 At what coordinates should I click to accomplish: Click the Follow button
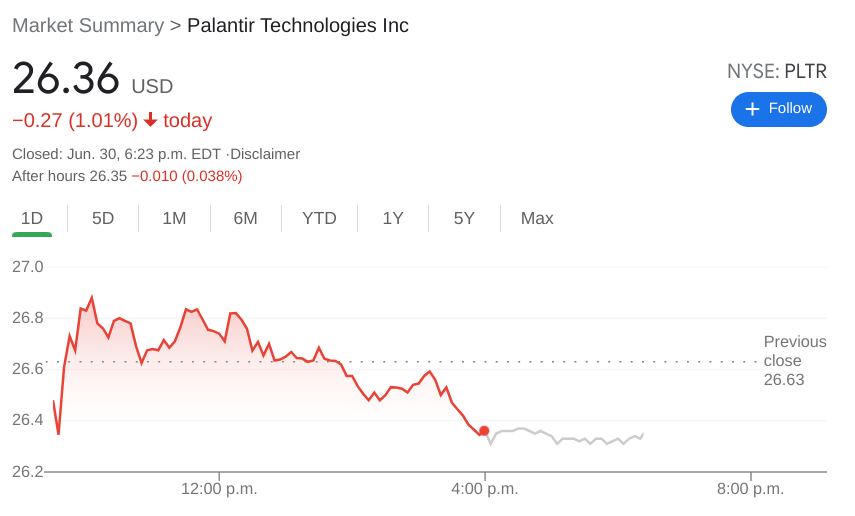tap(778, 109)
